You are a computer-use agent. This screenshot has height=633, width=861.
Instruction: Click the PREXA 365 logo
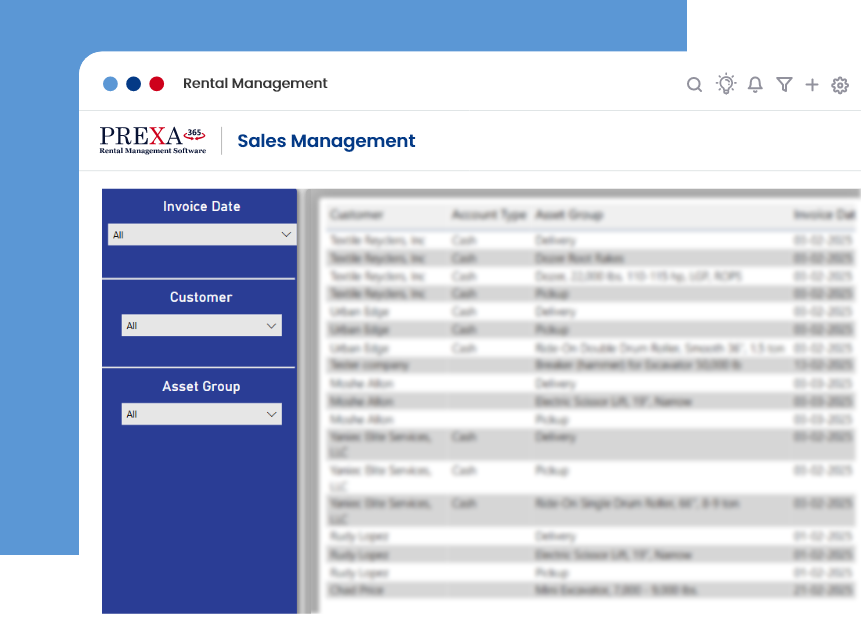pos(153,141)
